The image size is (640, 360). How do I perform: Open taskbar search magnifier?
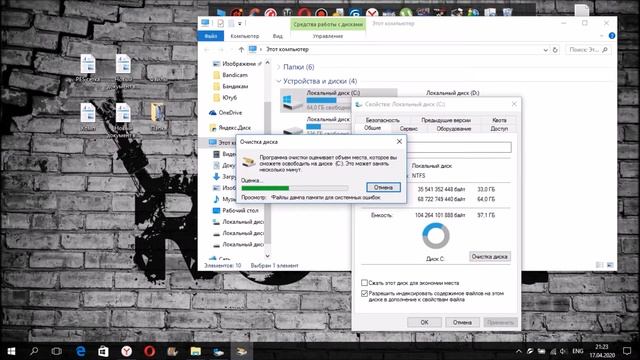(x=34, y=351)
